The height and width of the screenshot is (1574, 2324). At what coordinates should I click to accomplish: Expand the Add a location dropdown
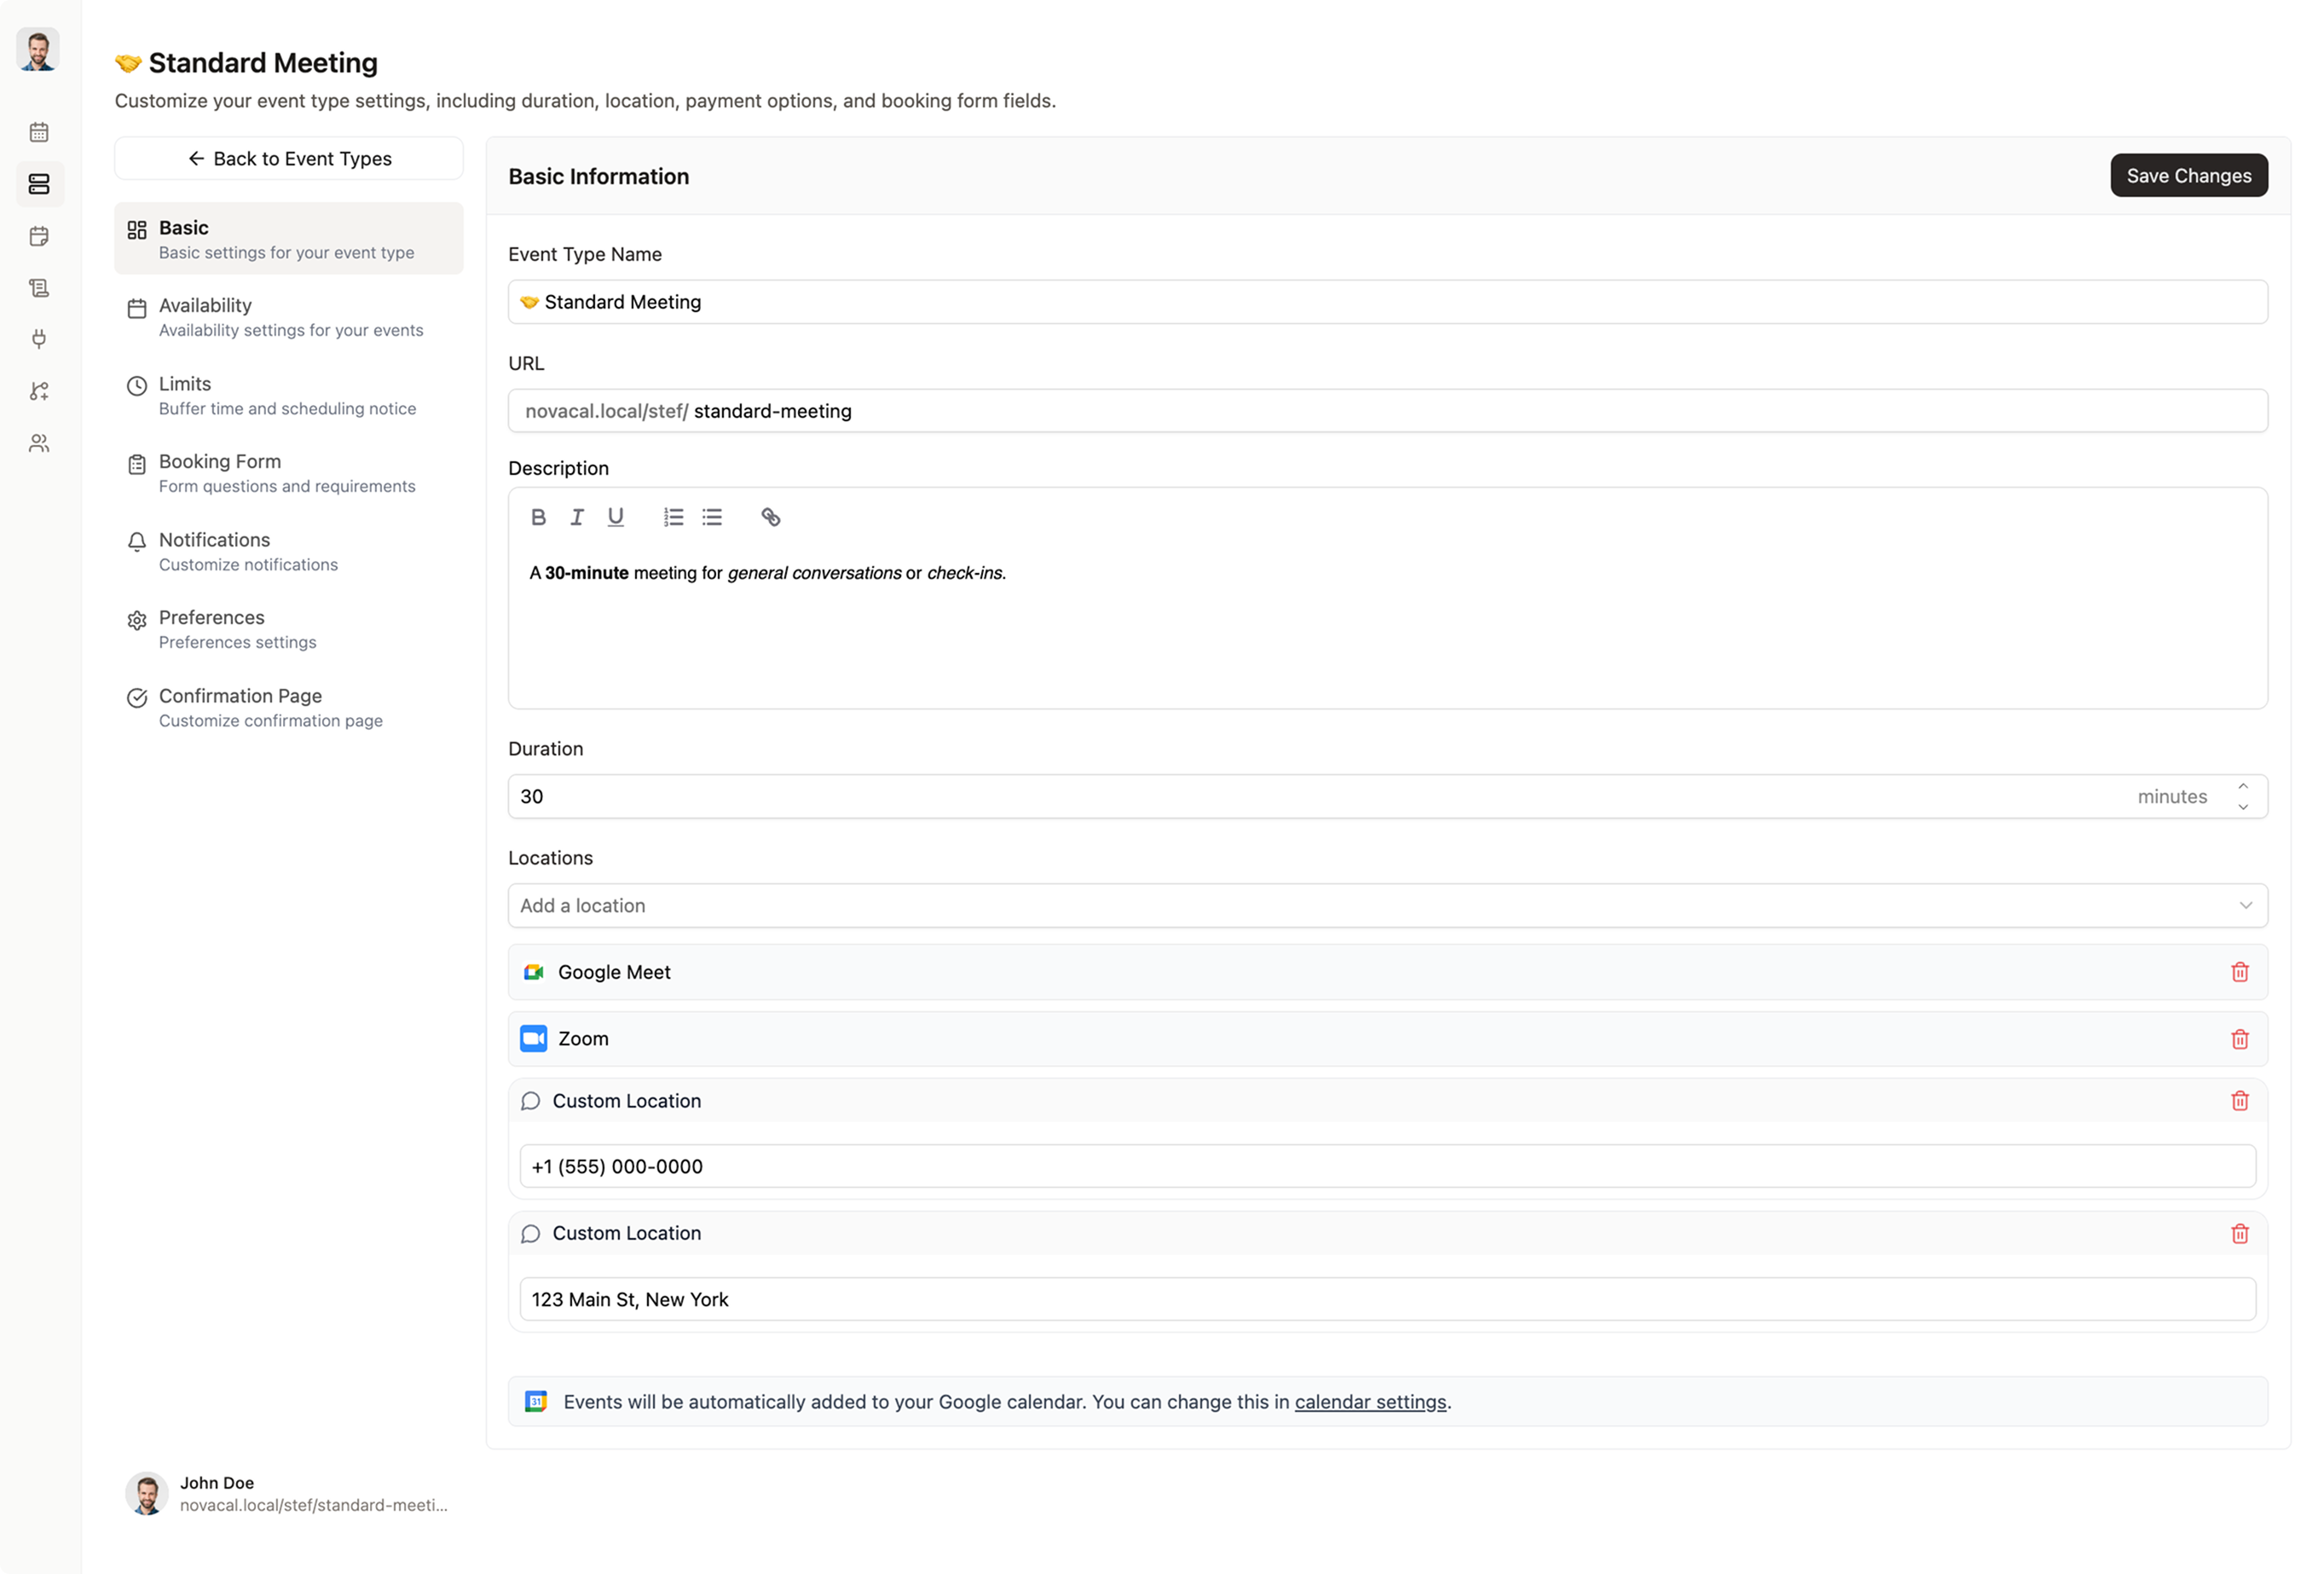pos(1387,905)
